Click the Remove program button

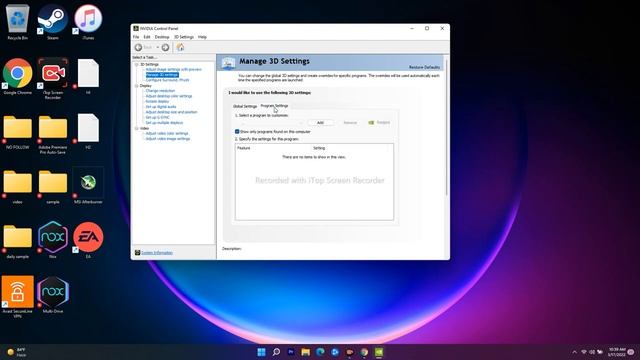pos(350,122)
